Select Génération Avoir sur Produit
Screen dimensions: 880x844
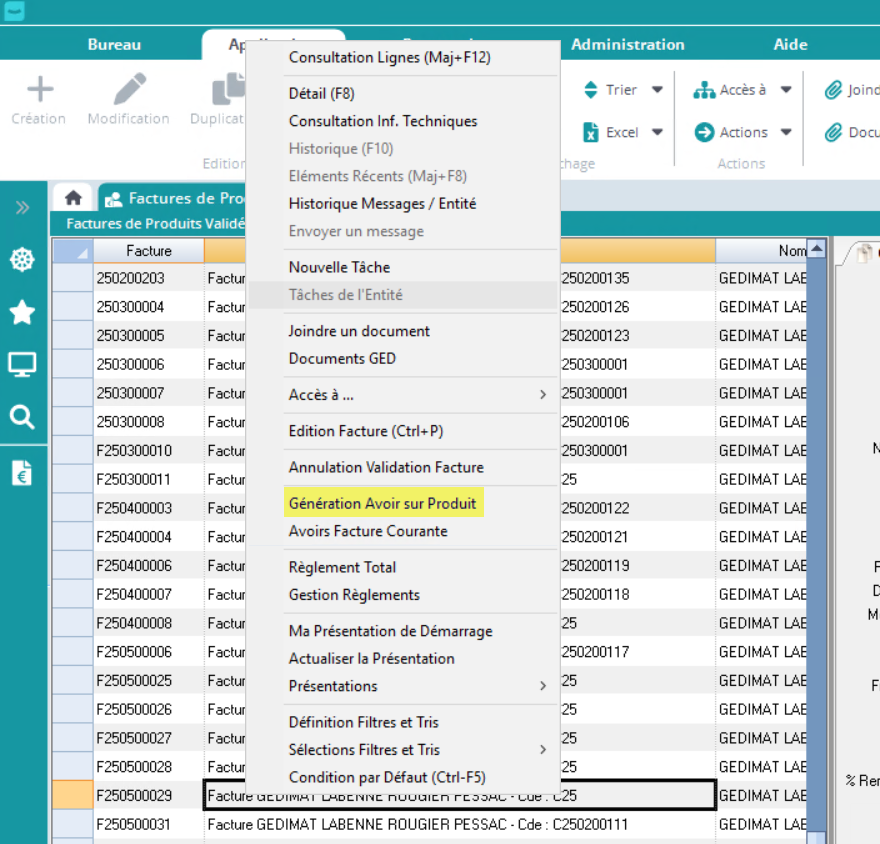click(x=382, y=503)
